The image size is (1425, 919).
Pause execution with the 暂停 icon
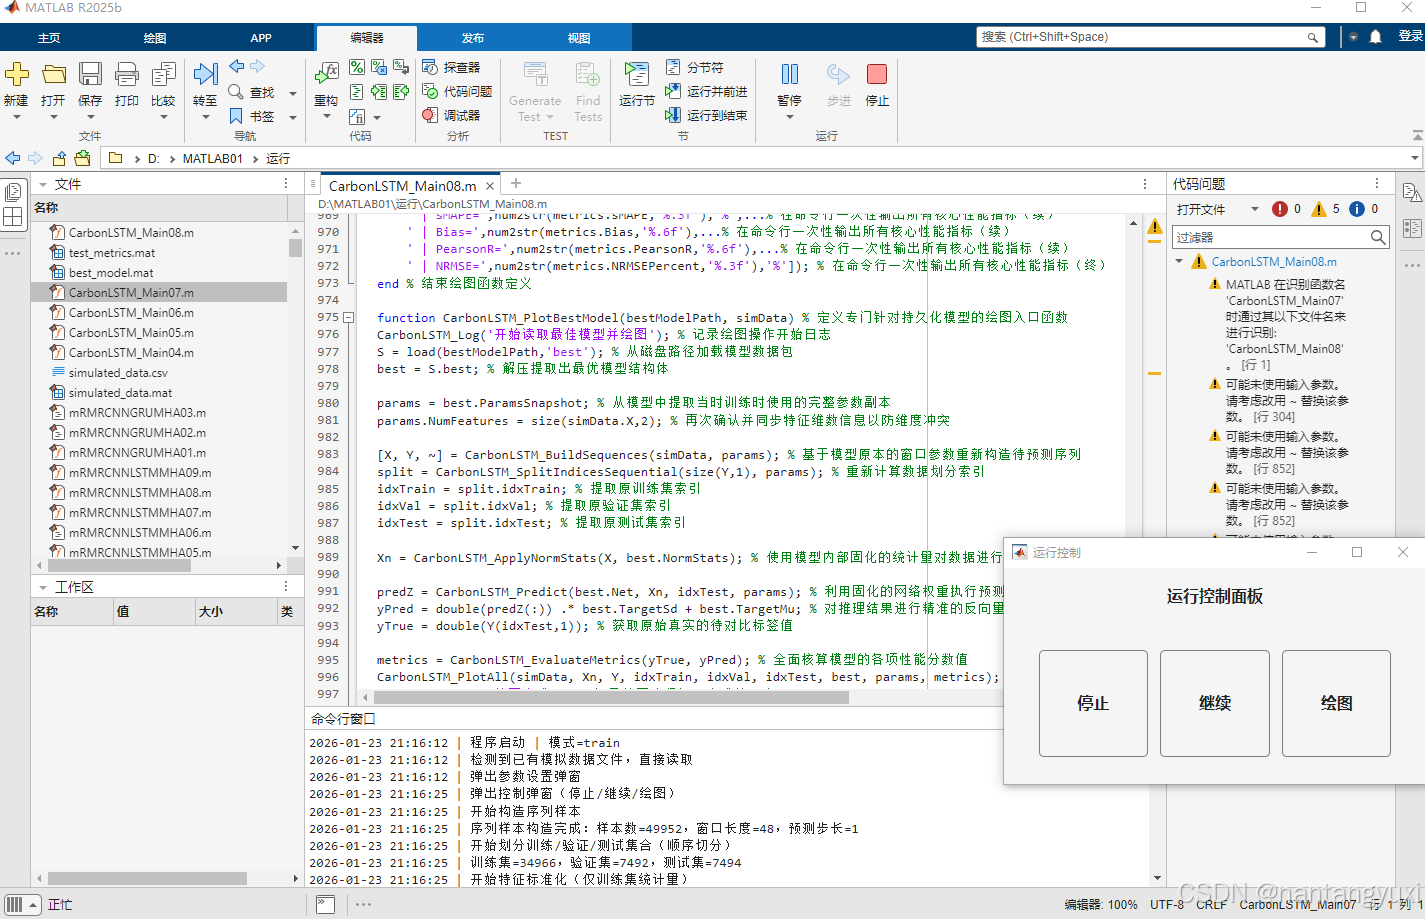(x=790, y=74)
